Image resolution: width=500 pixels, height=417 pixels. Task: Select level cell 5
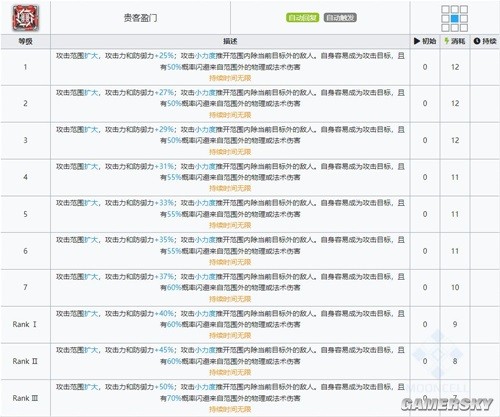(x=25, y=214)
